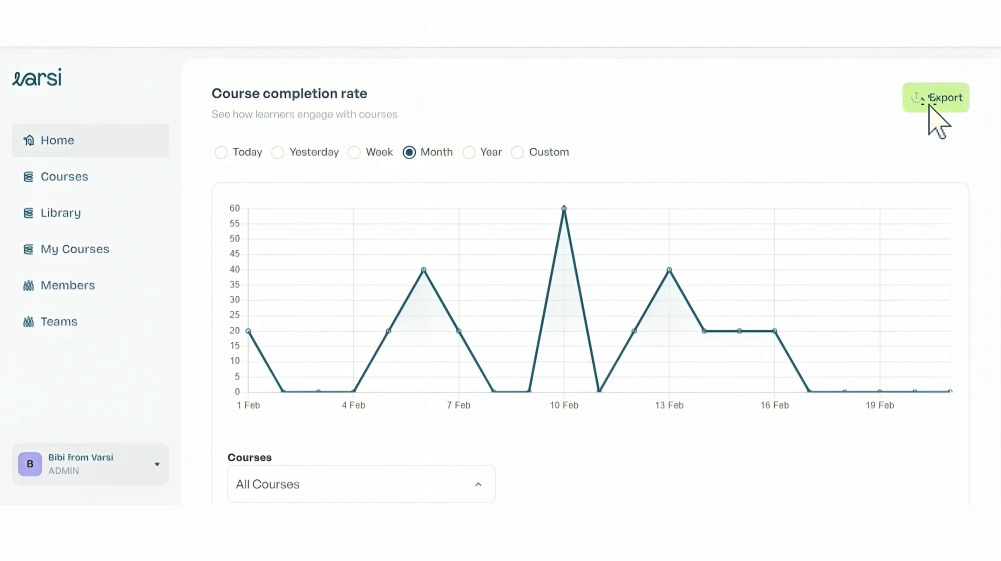
Task: Switch the range to Year
Action: click(469, 153)
